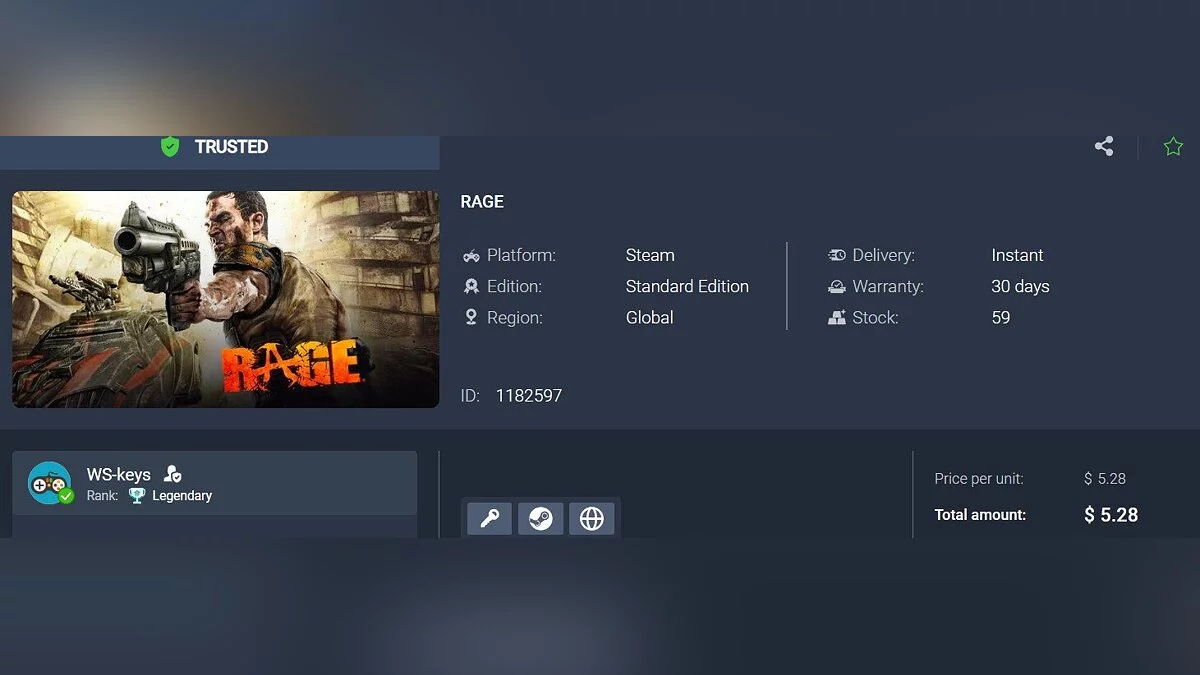Image resolution: width=1200 pixels, height=675 pixels.
Task: Click the Steam platform value
Action: click(650, 256)
